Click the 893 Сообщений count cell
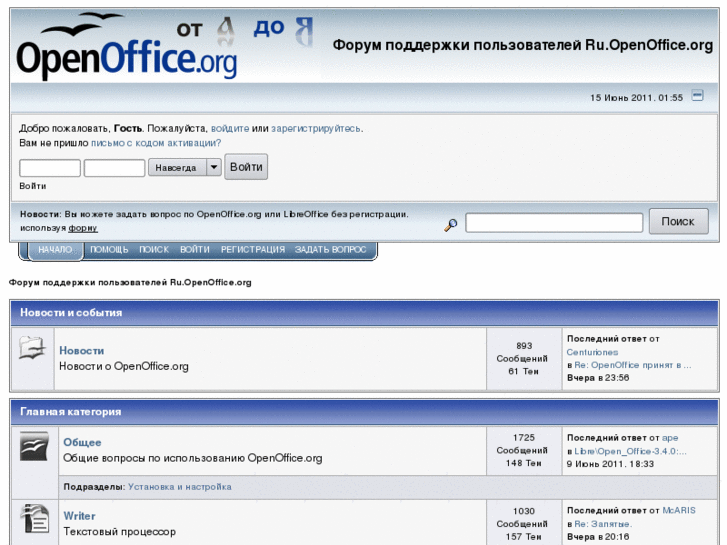Screen dimensions: 727x545 pos(524,359)
